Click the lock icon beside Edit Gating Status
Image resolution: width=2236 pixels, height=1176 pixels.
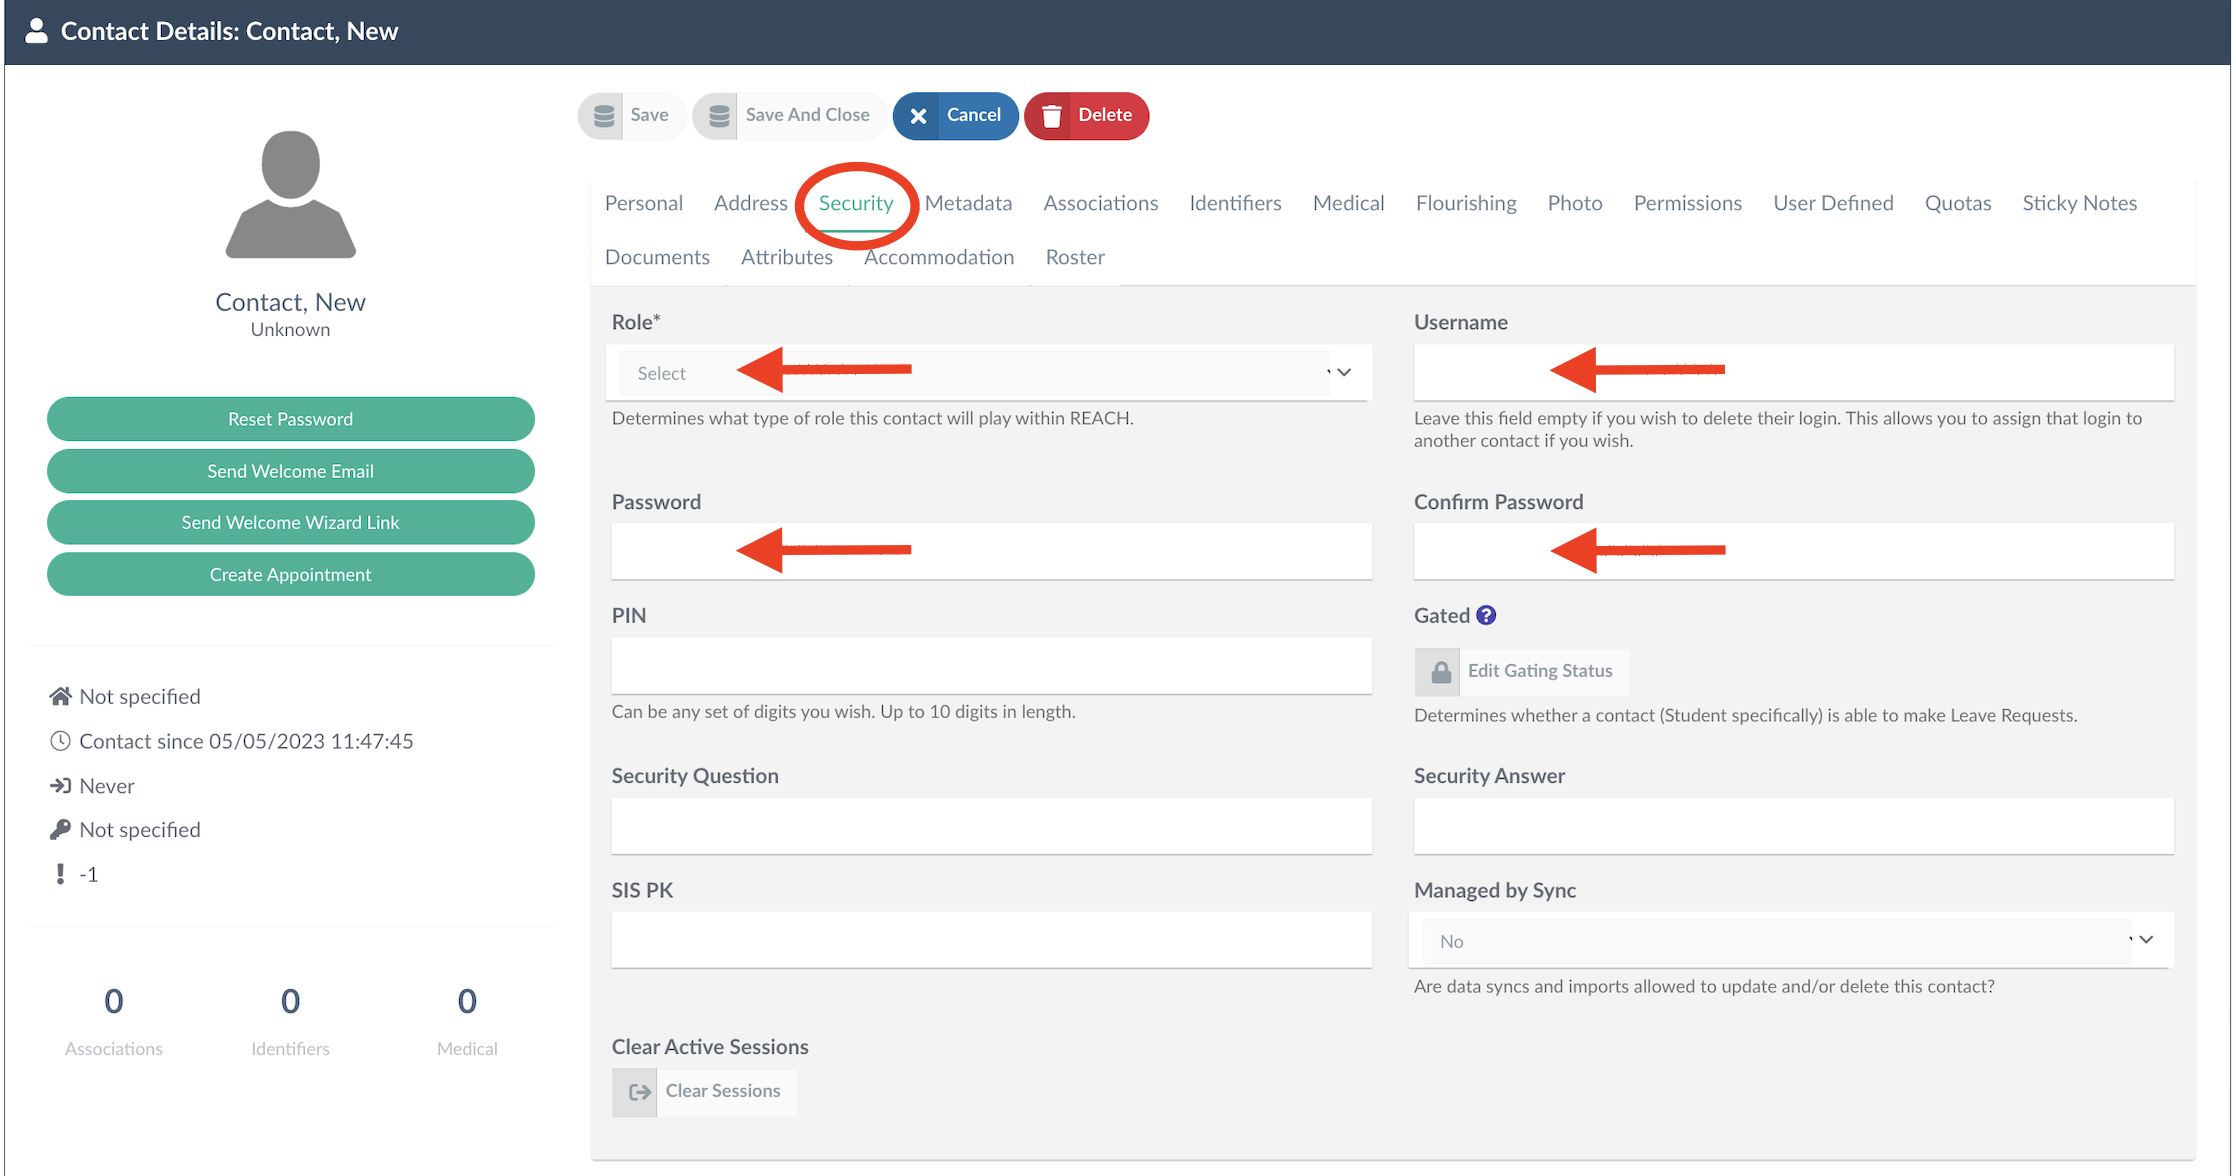tap(1440, 671)
